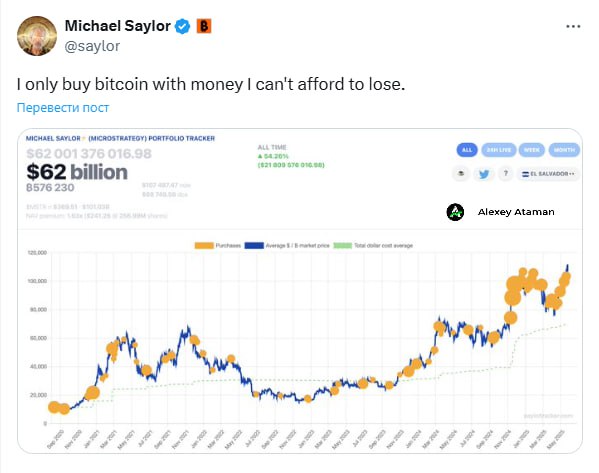
Task: Click the orange B affiliate badge
Action: pyautogui.click(x=204, y=26)
